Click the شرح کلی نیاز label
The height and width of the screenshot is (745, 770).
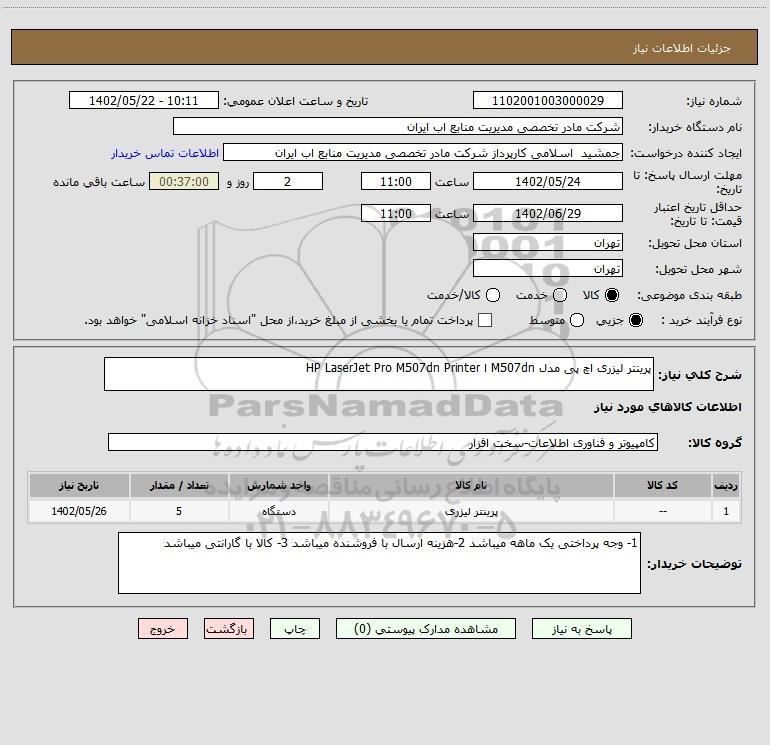pyautogui.click(x=700, y=375)
